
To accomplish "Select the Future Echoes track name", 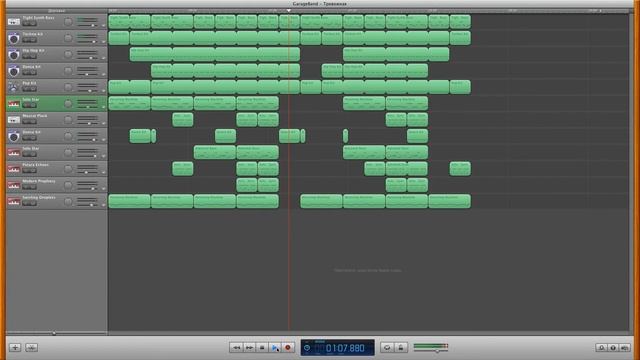I will pyautogui.click(x=36, y=165).
